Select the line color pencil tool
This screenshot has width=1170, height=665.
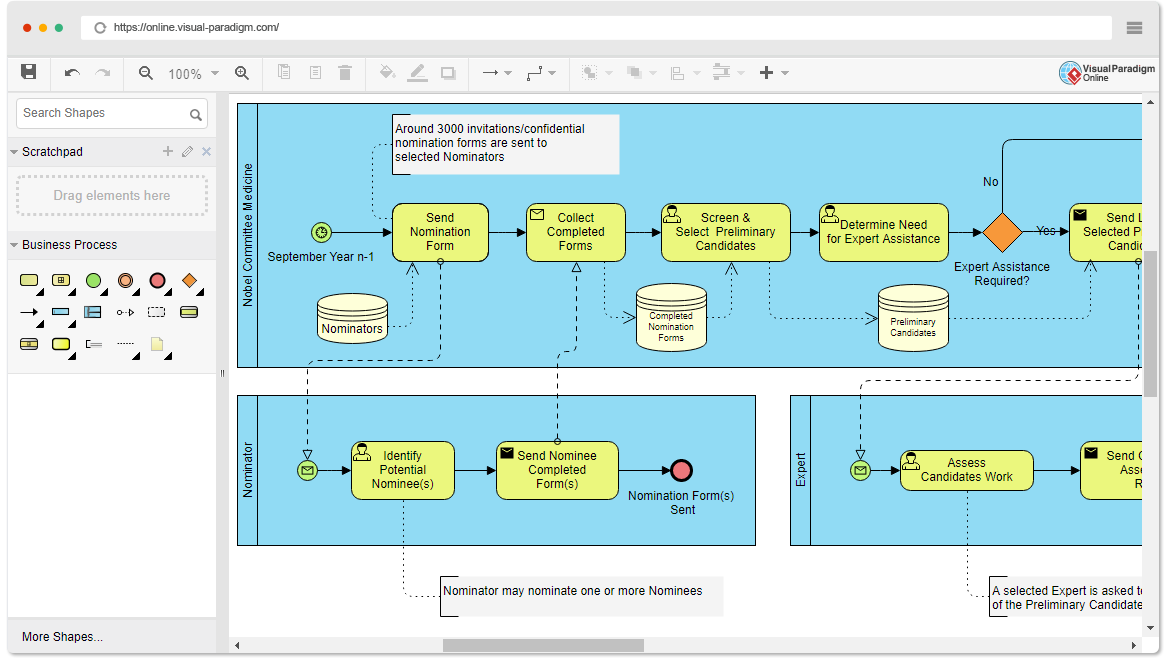[418, 72]
